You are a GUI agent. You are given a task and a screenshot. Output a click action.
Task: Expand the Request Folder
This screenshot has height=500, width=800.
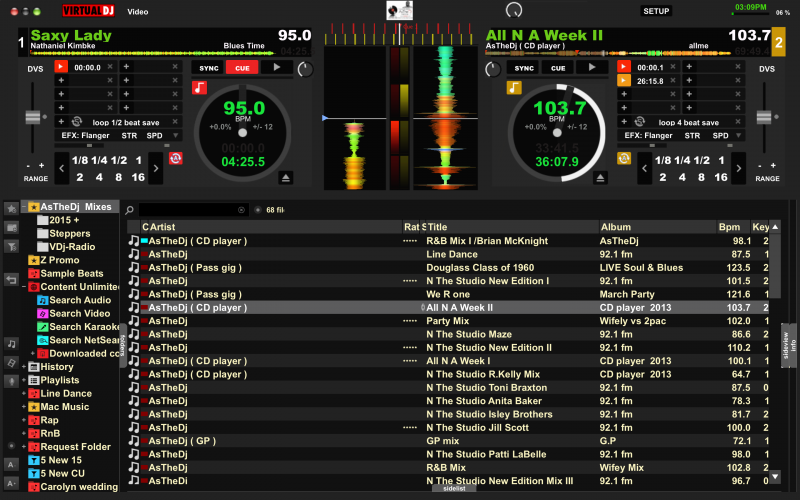24,446
